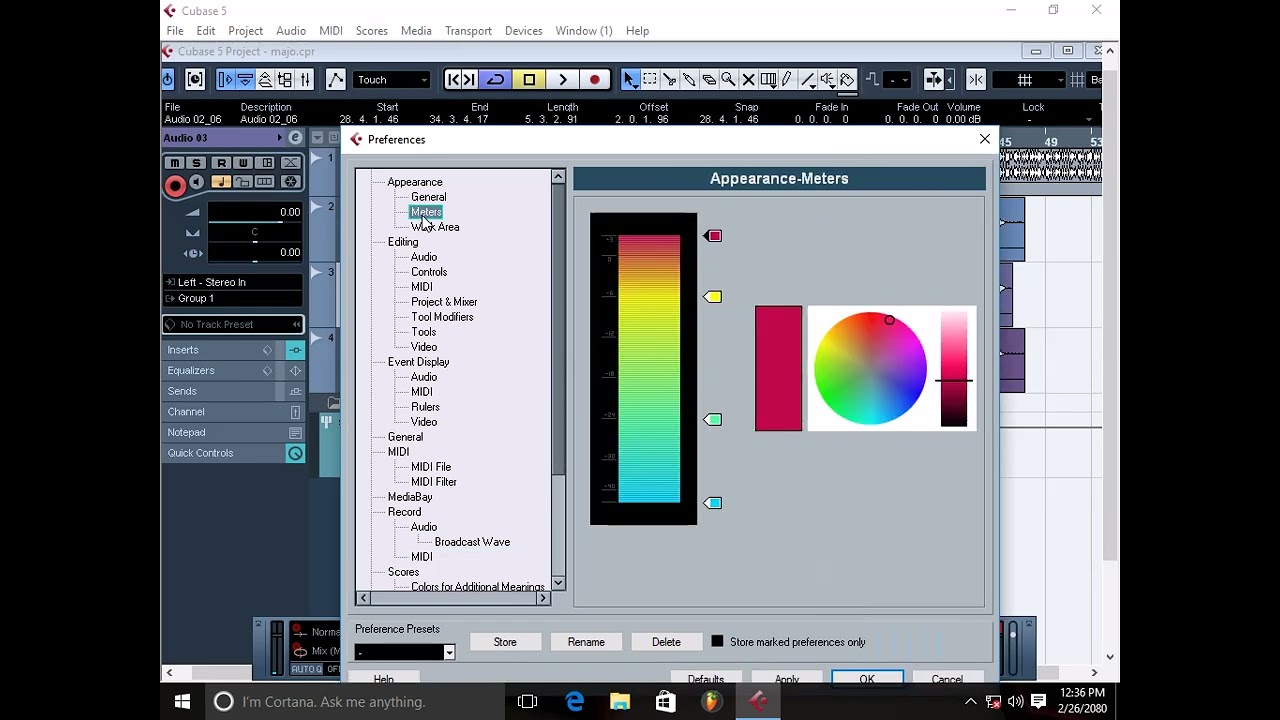Select Work Area in preferences tree
The image size is (1280, 720).
point(435,227)
